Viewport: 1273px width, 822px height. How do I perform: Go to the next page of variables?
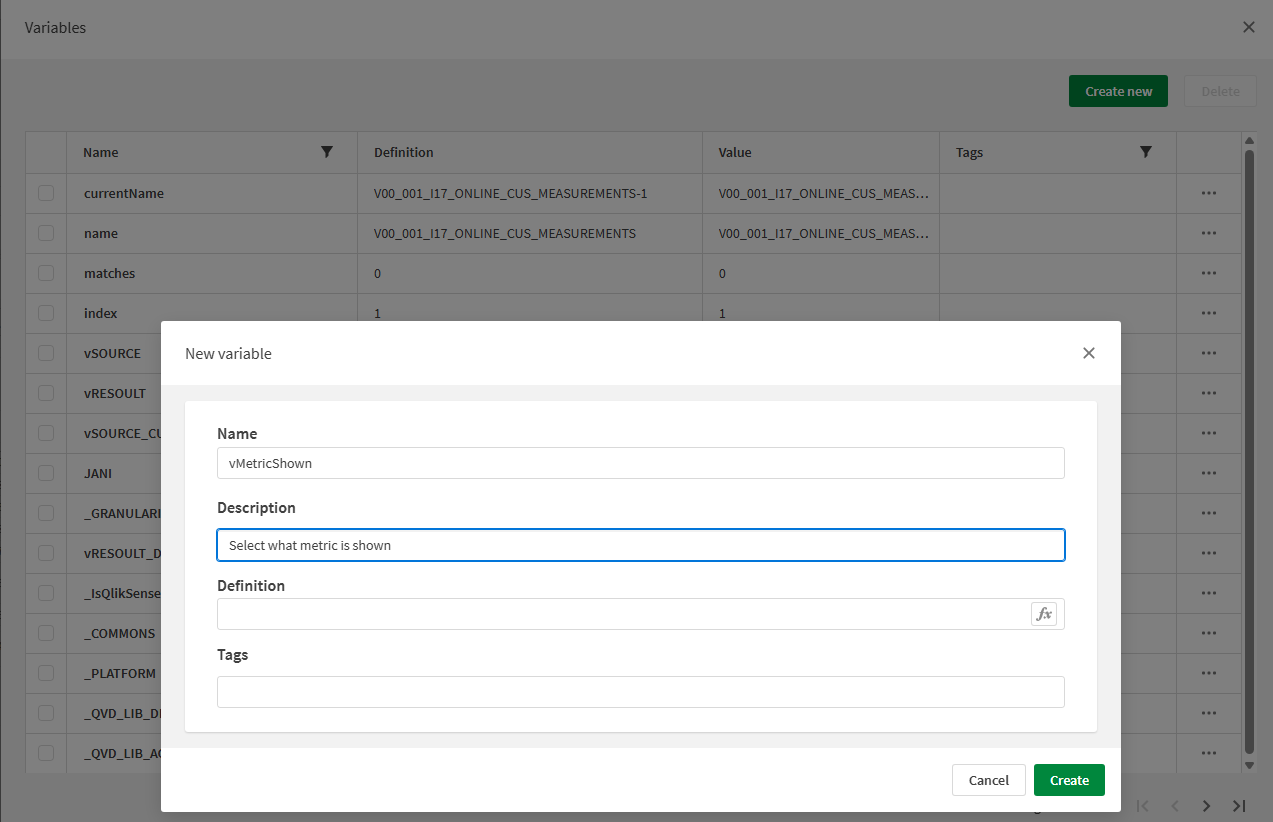coord(1206,806)
